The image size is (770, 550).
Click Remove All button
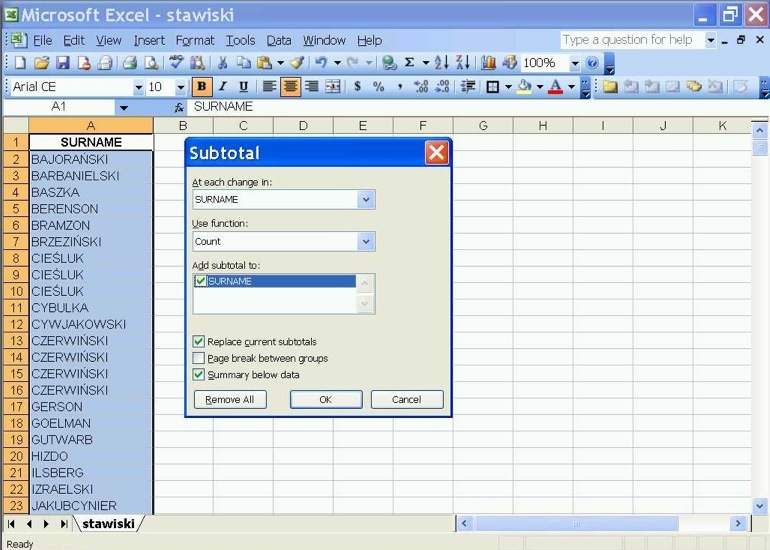230,399
